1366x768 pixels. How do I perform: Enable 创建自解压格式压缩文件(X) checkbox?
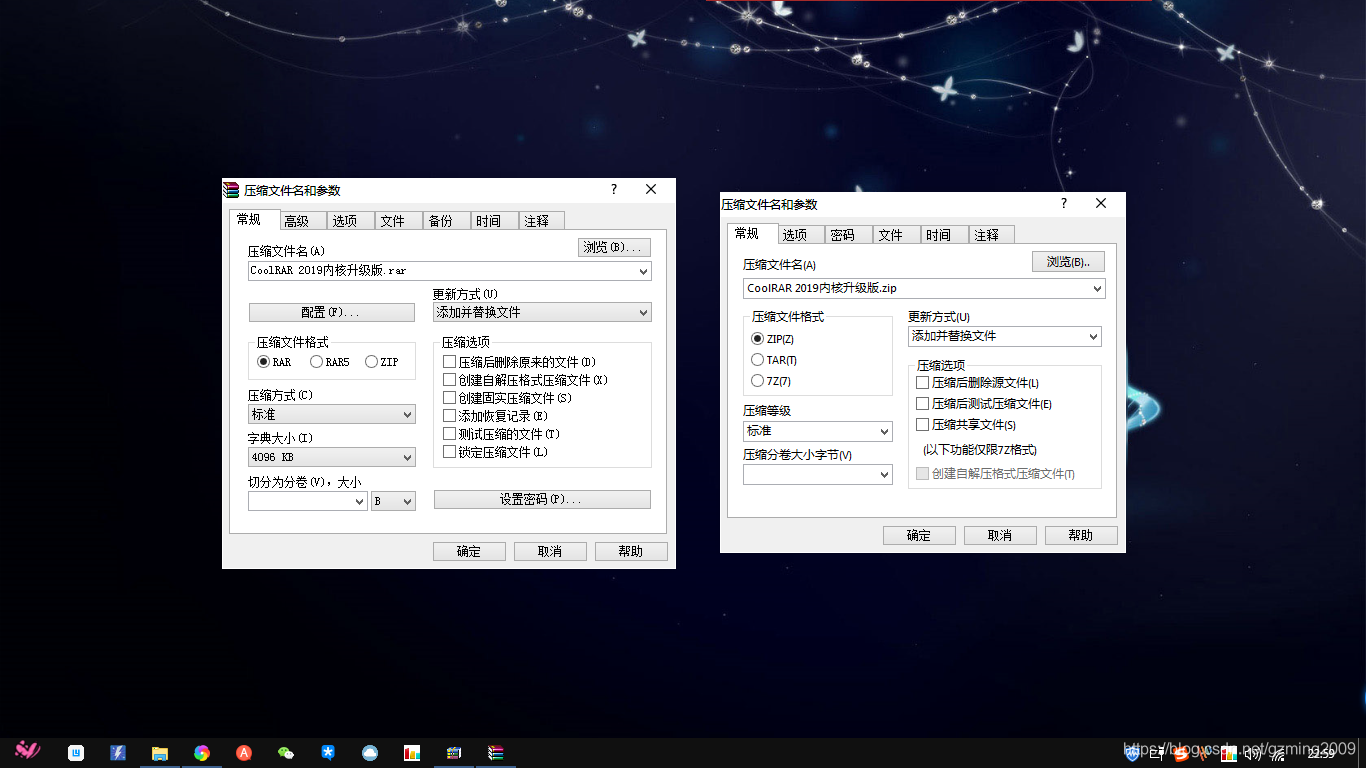(450, 380)
